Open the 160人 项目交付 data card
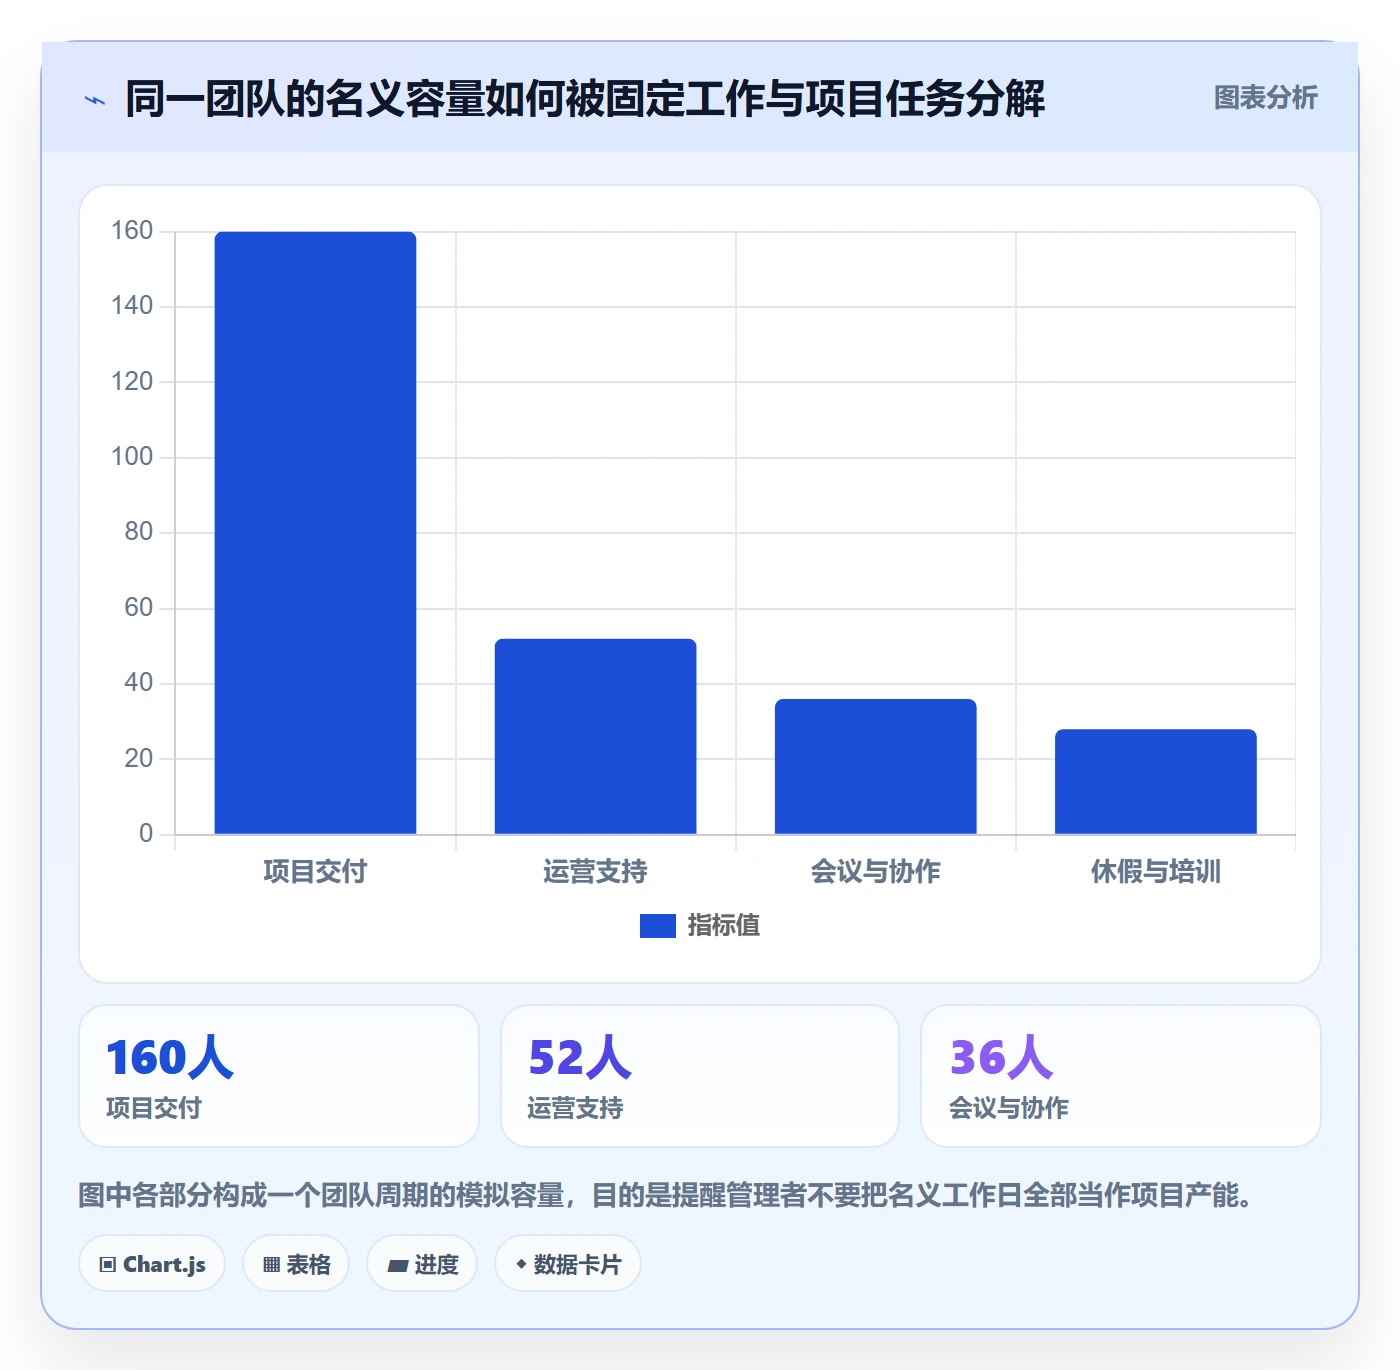Image resolution: width=1400 pixels, height=1370 pixels. (279, 1076)
